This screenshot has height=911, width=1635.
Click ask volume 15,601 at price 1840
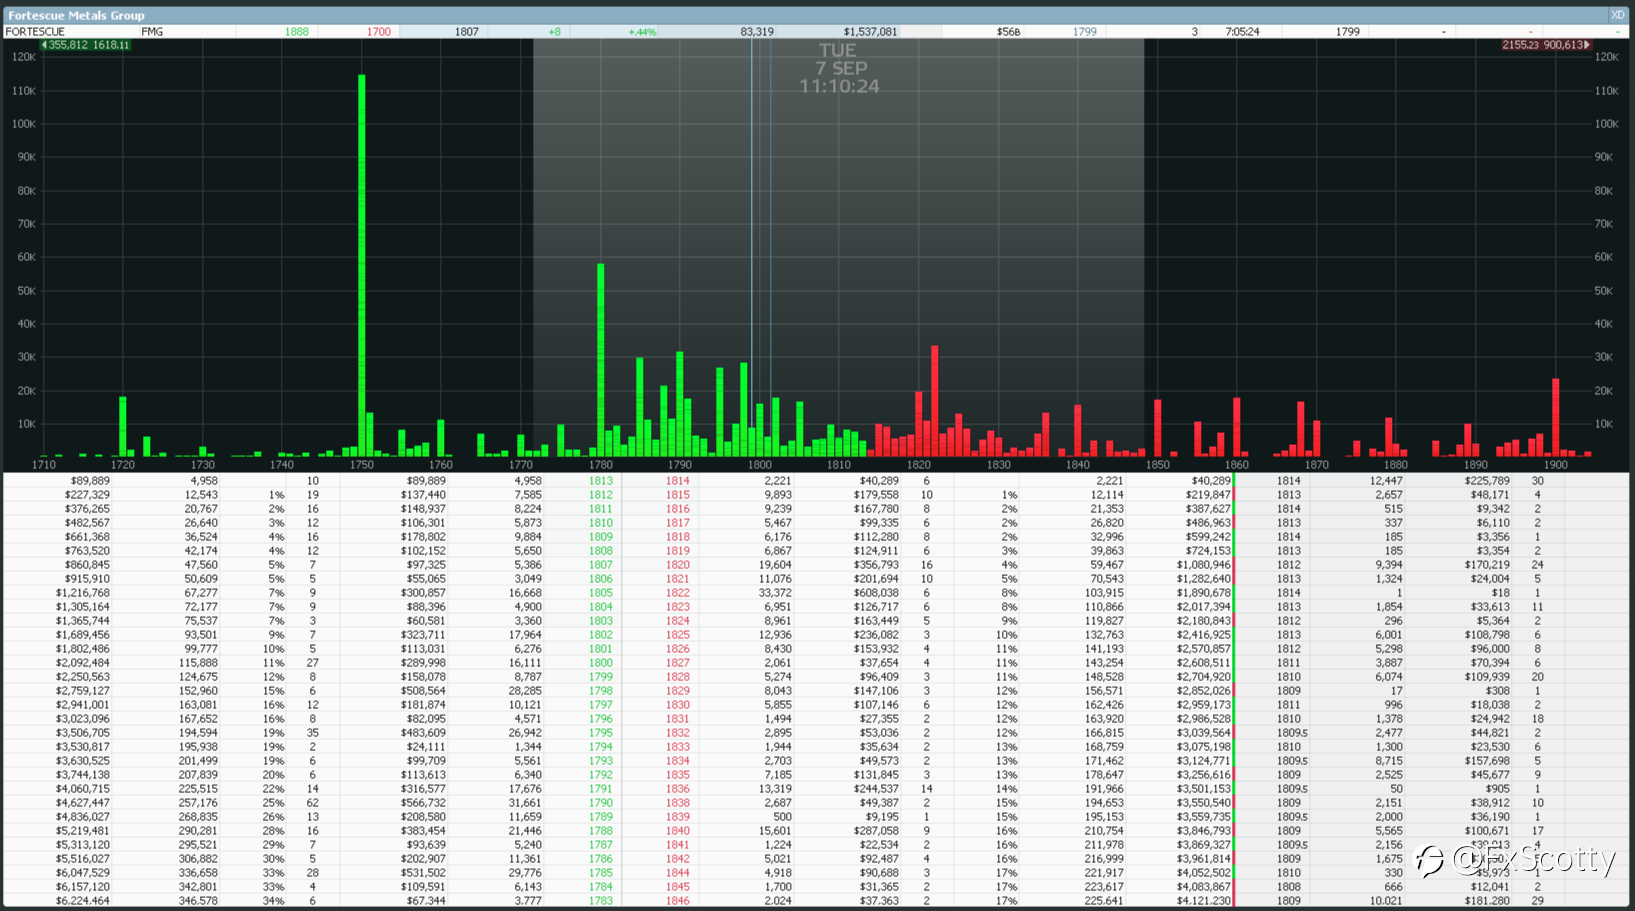[775, 831]
